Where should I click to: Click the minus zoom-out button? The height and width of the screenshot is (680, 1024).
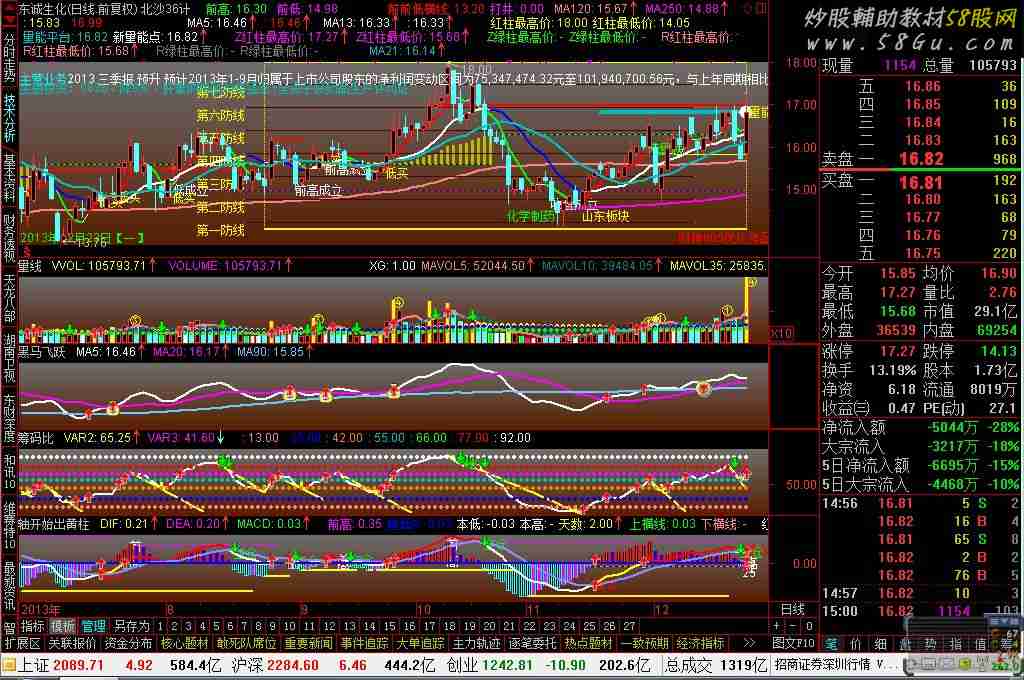click(x=793, y=626)
